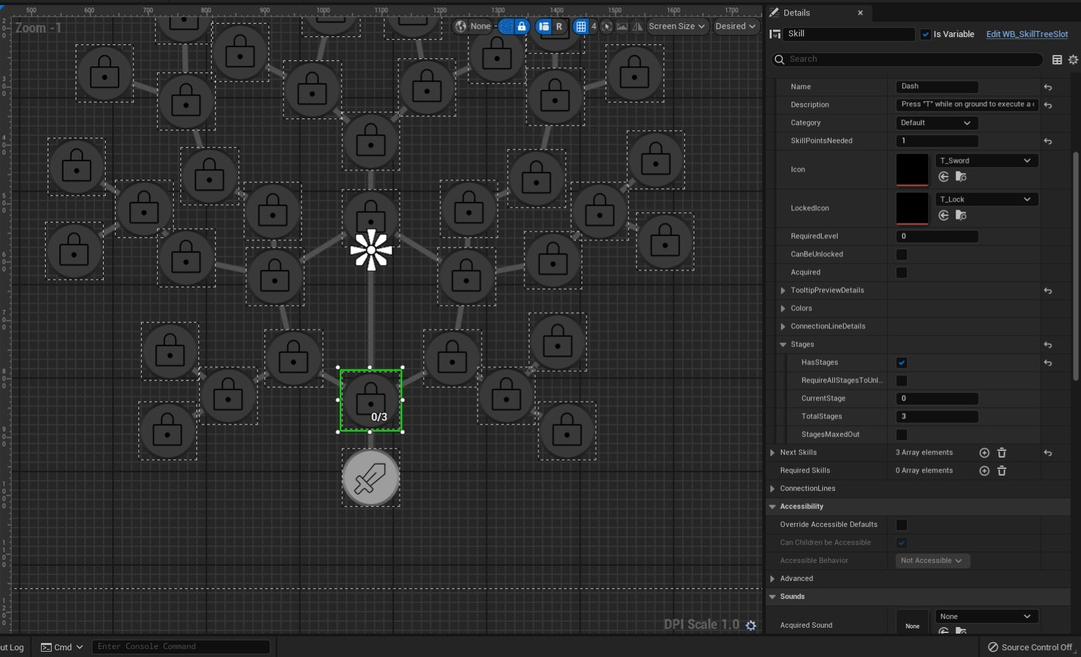Open the T_Sword icon asset dropdown

point(986,161)
